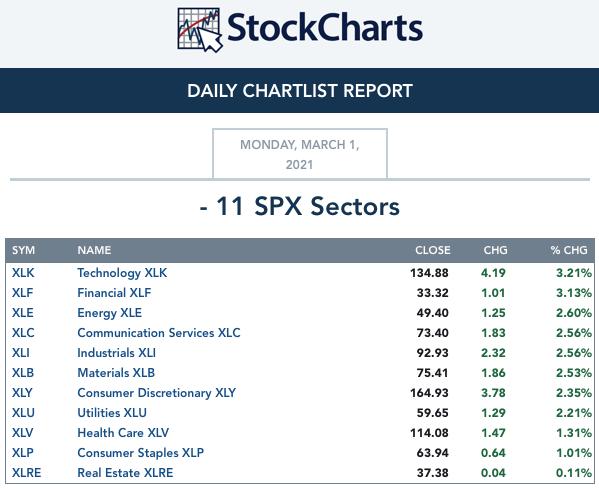Open Consumer Discretionary XLY link
599x489 pixels.
[x=157, y=393]
